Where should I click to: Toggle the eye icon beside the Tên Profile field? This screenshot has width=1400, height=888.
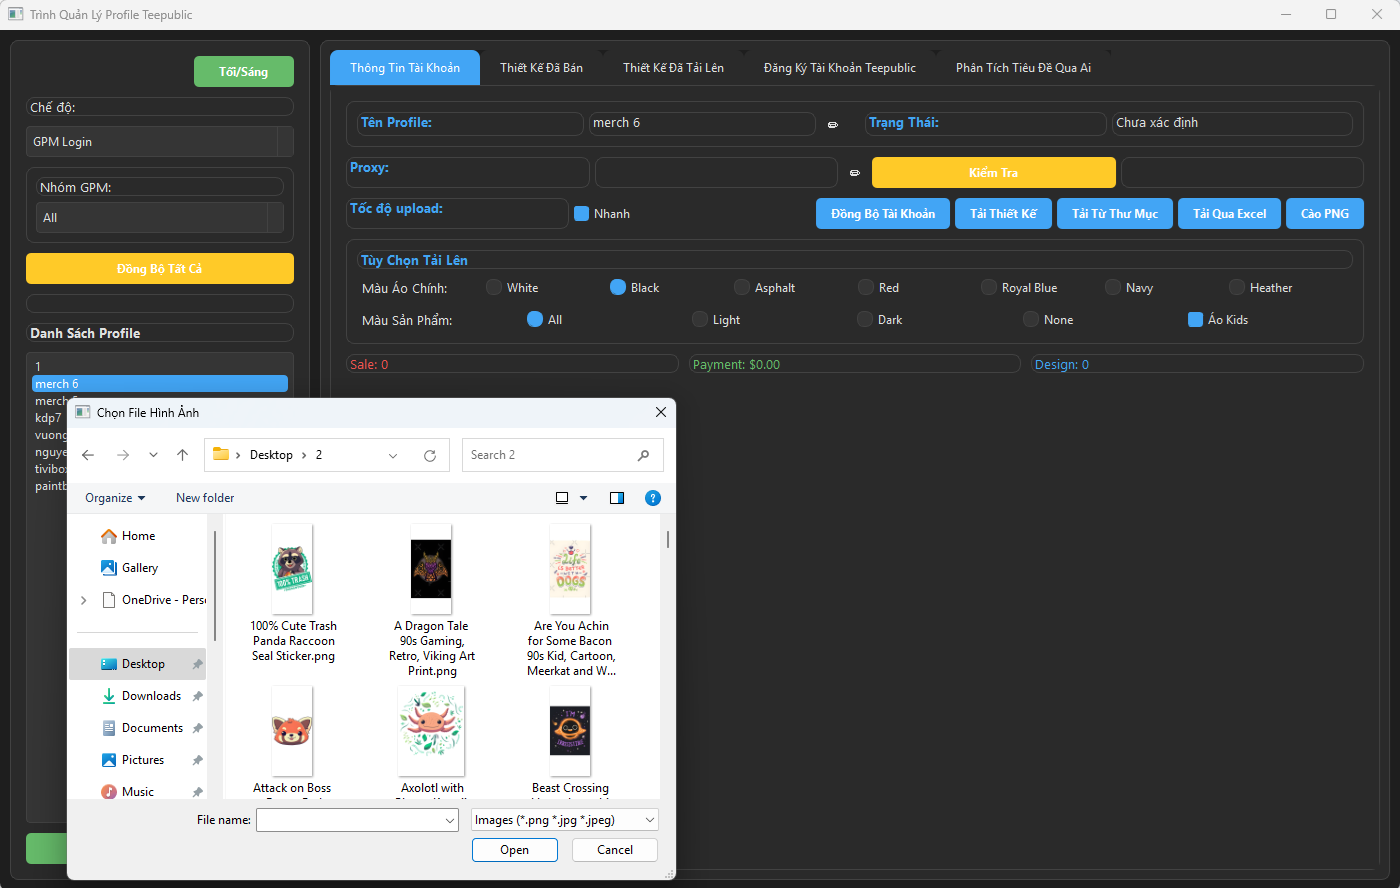point(833,124)
